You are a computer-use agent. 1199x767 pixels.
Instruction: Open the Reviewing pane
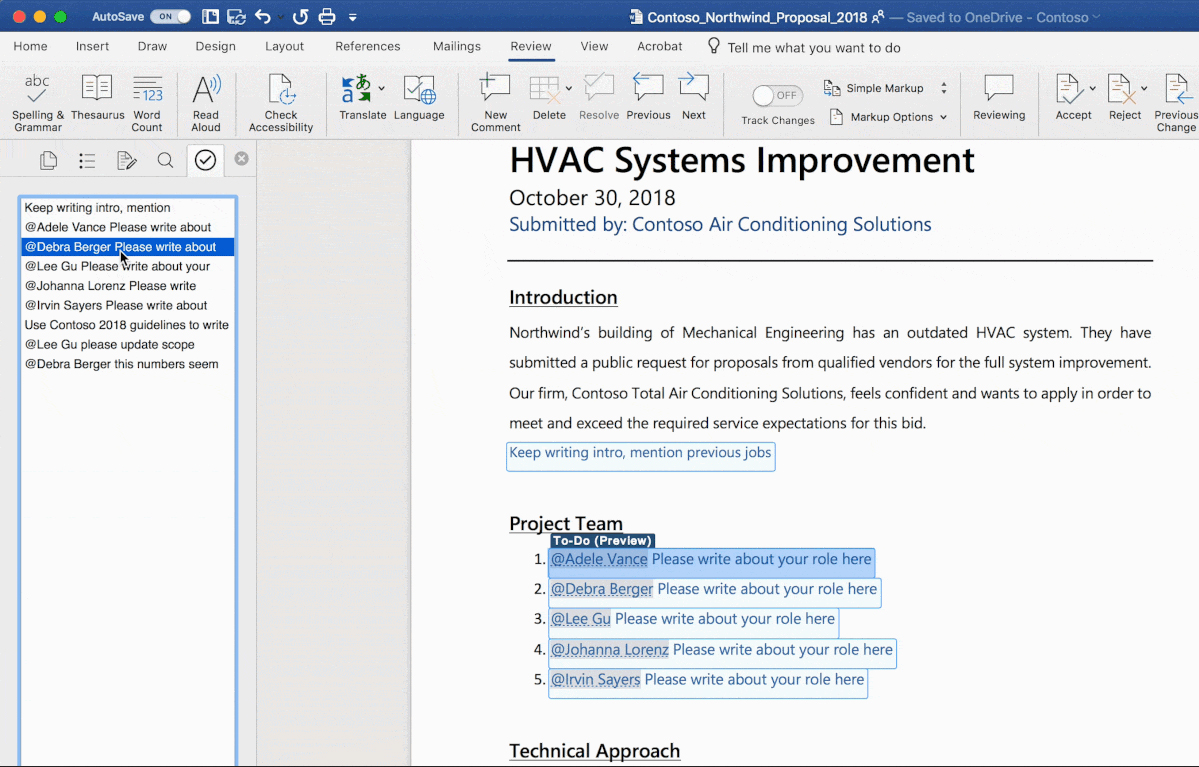999,98
